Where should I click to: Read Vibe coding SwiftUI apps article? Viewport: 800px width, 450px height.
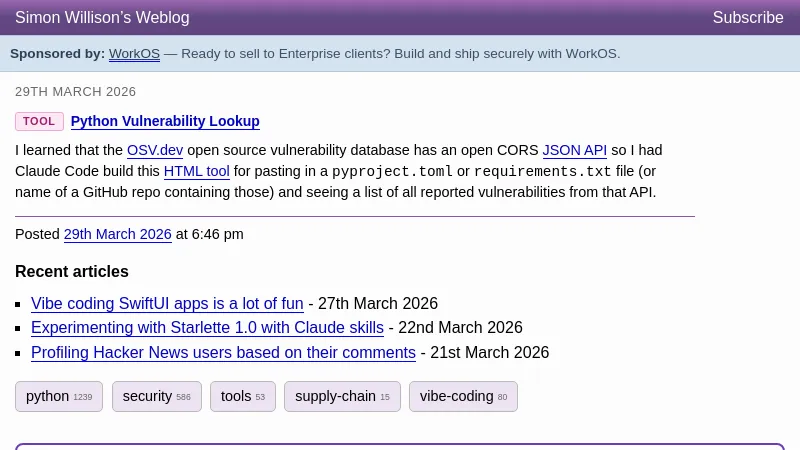click(x=167, y=304)
